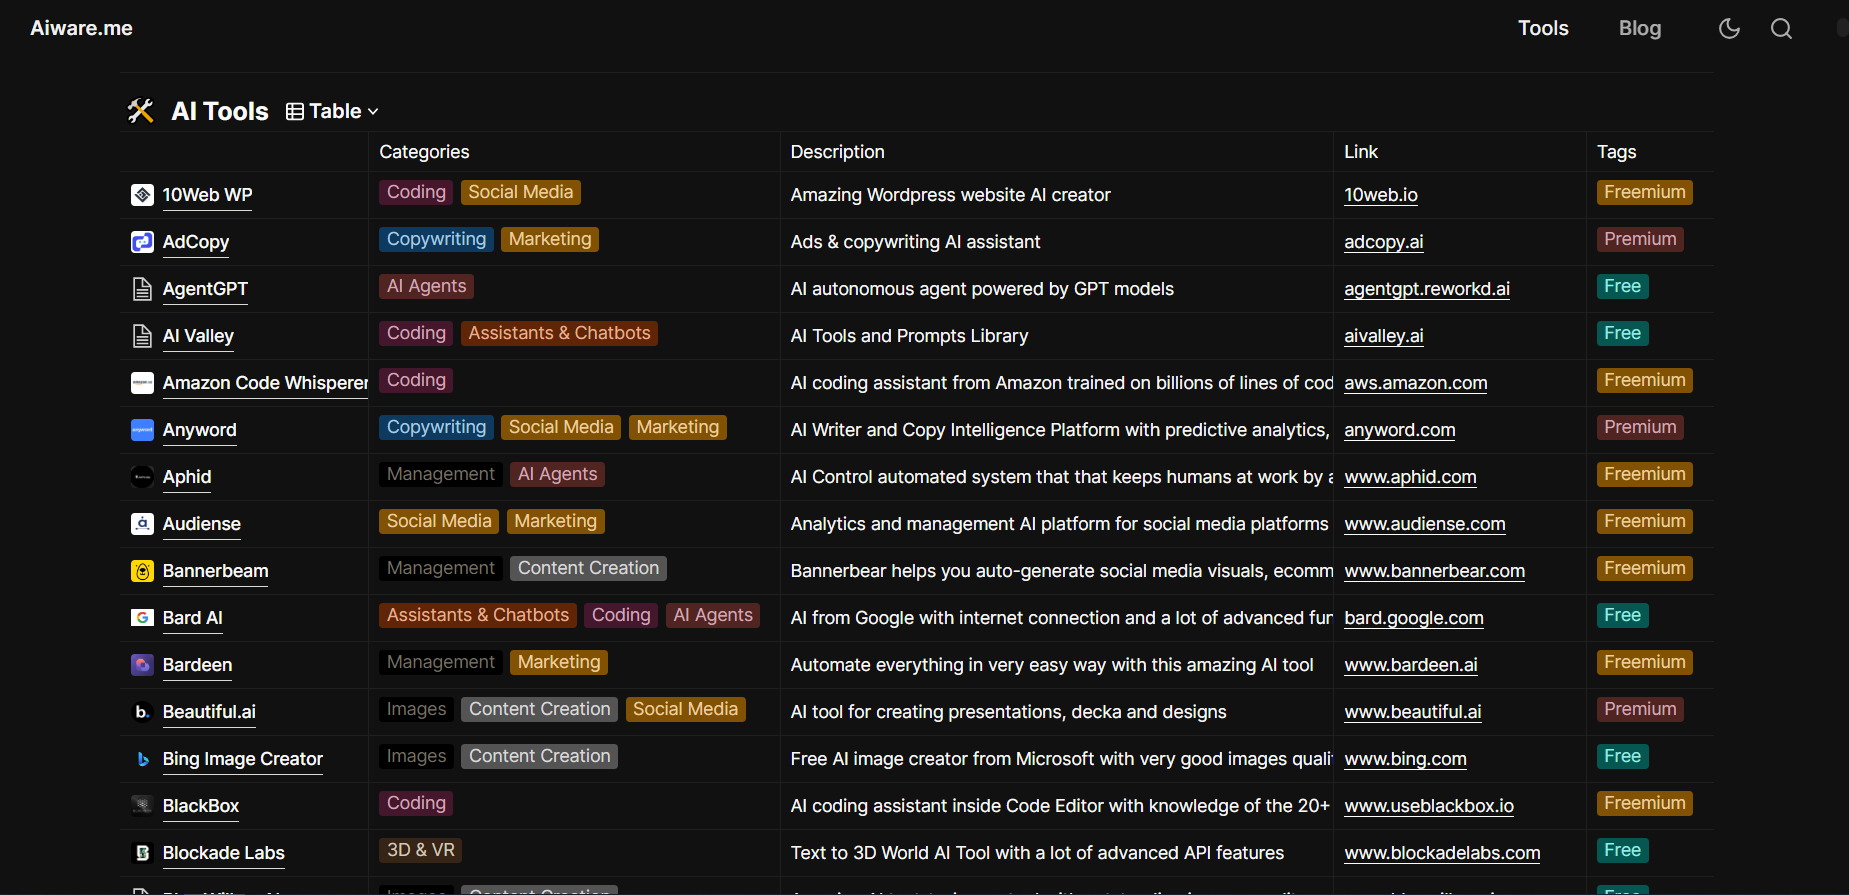The image size is (1849, 895).
Task: Open the Table view dropdown
Action: pos(332,111)
